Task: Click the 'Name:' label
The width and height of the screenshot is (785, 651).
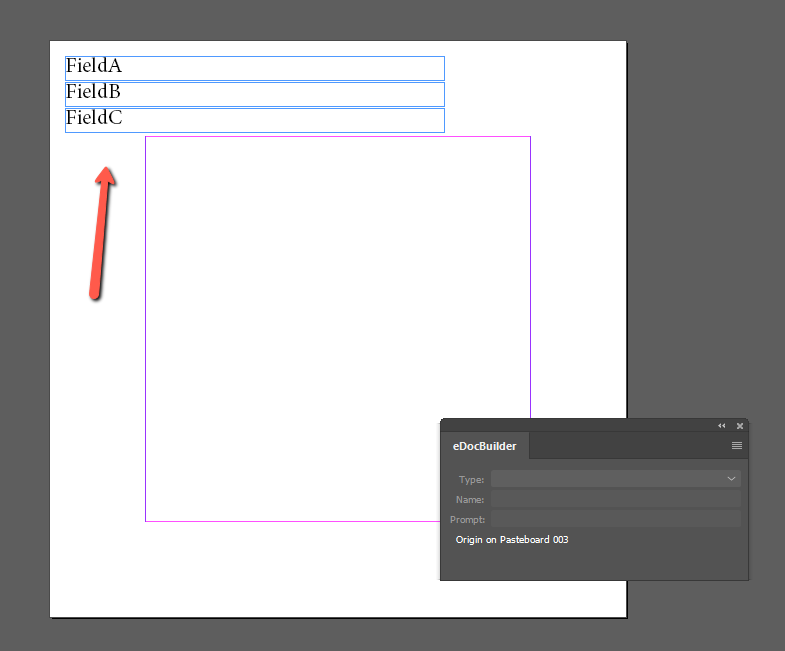Action: click(470, 500)
